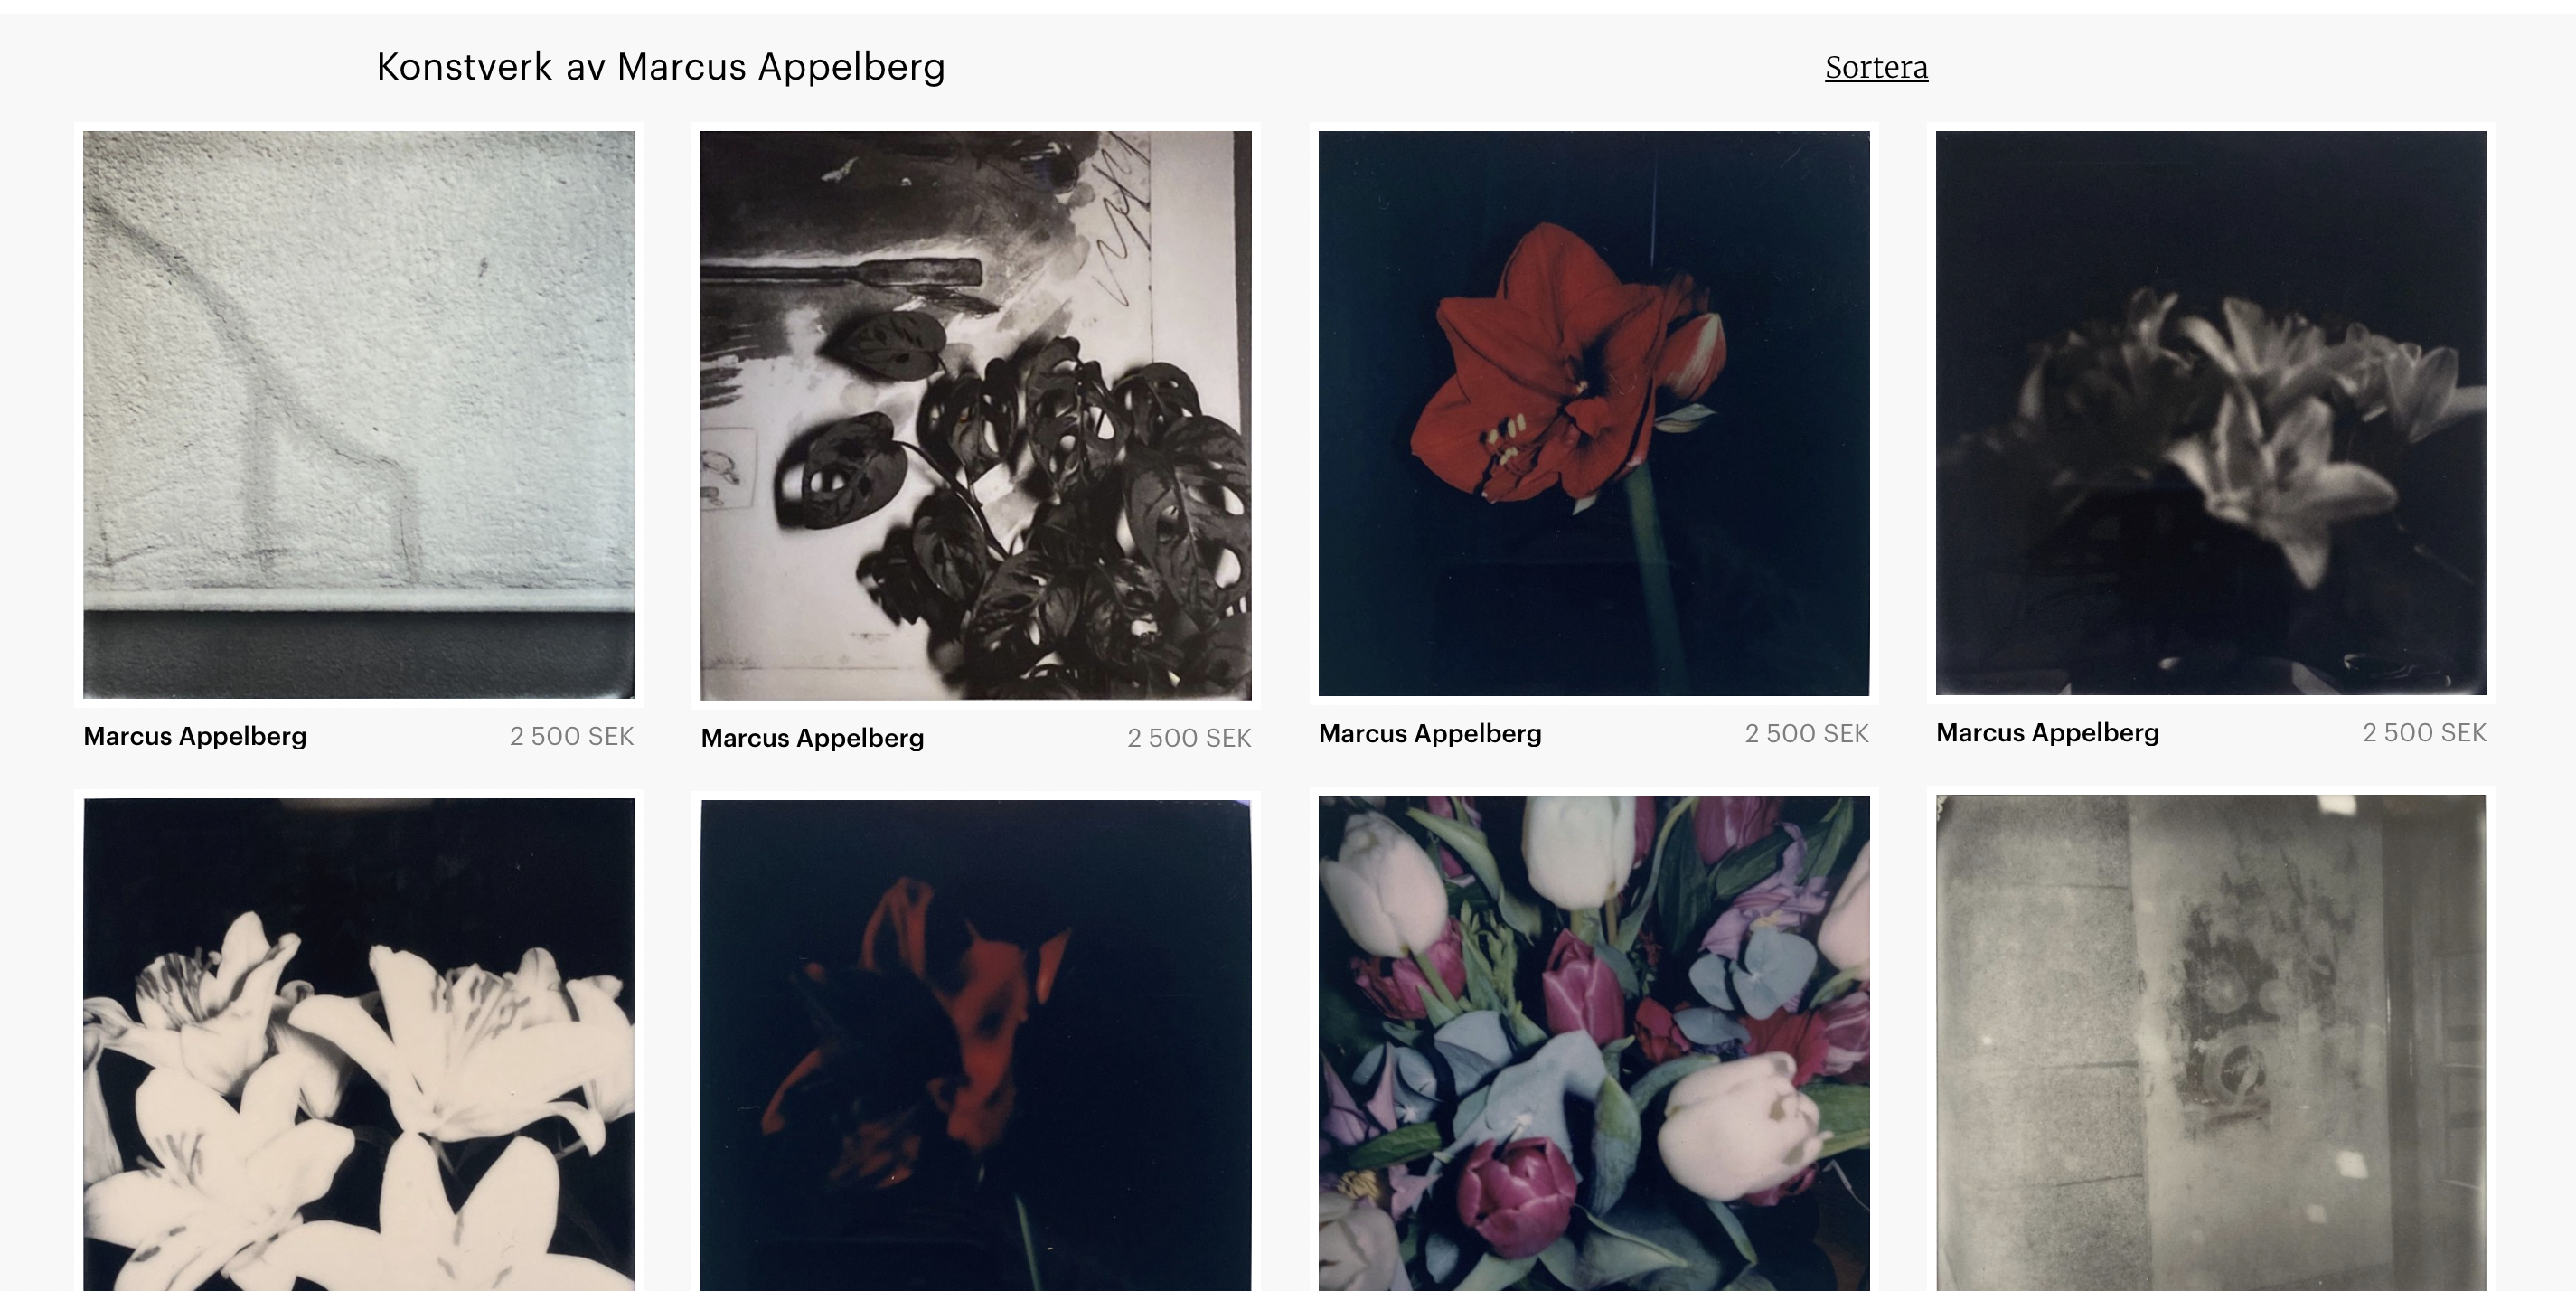Click 2 500 SEK price under red amaryllis
2576x1291 pixels.
(x=1807, y=733)
